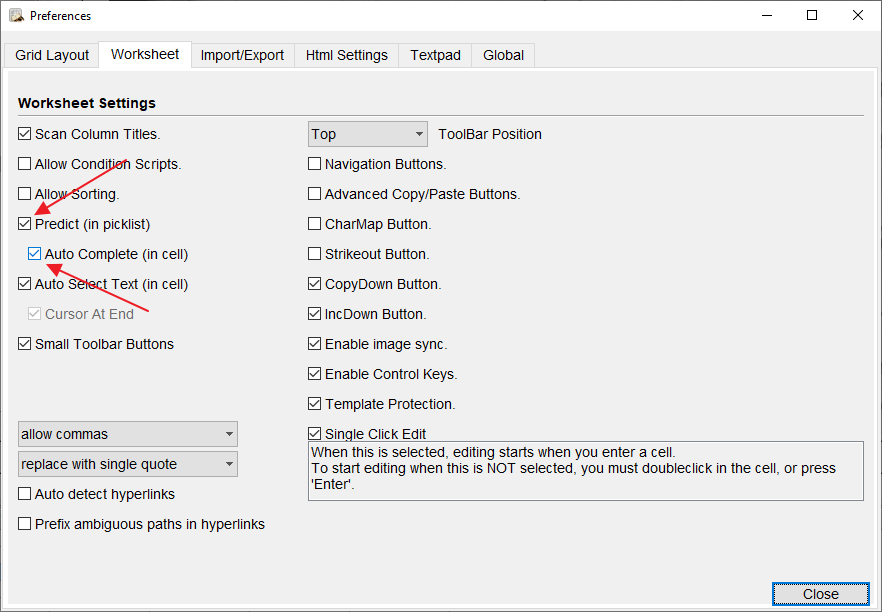Disable Auto Complete (in cell)
Viewport: 882px width, 612px height.
35,254
